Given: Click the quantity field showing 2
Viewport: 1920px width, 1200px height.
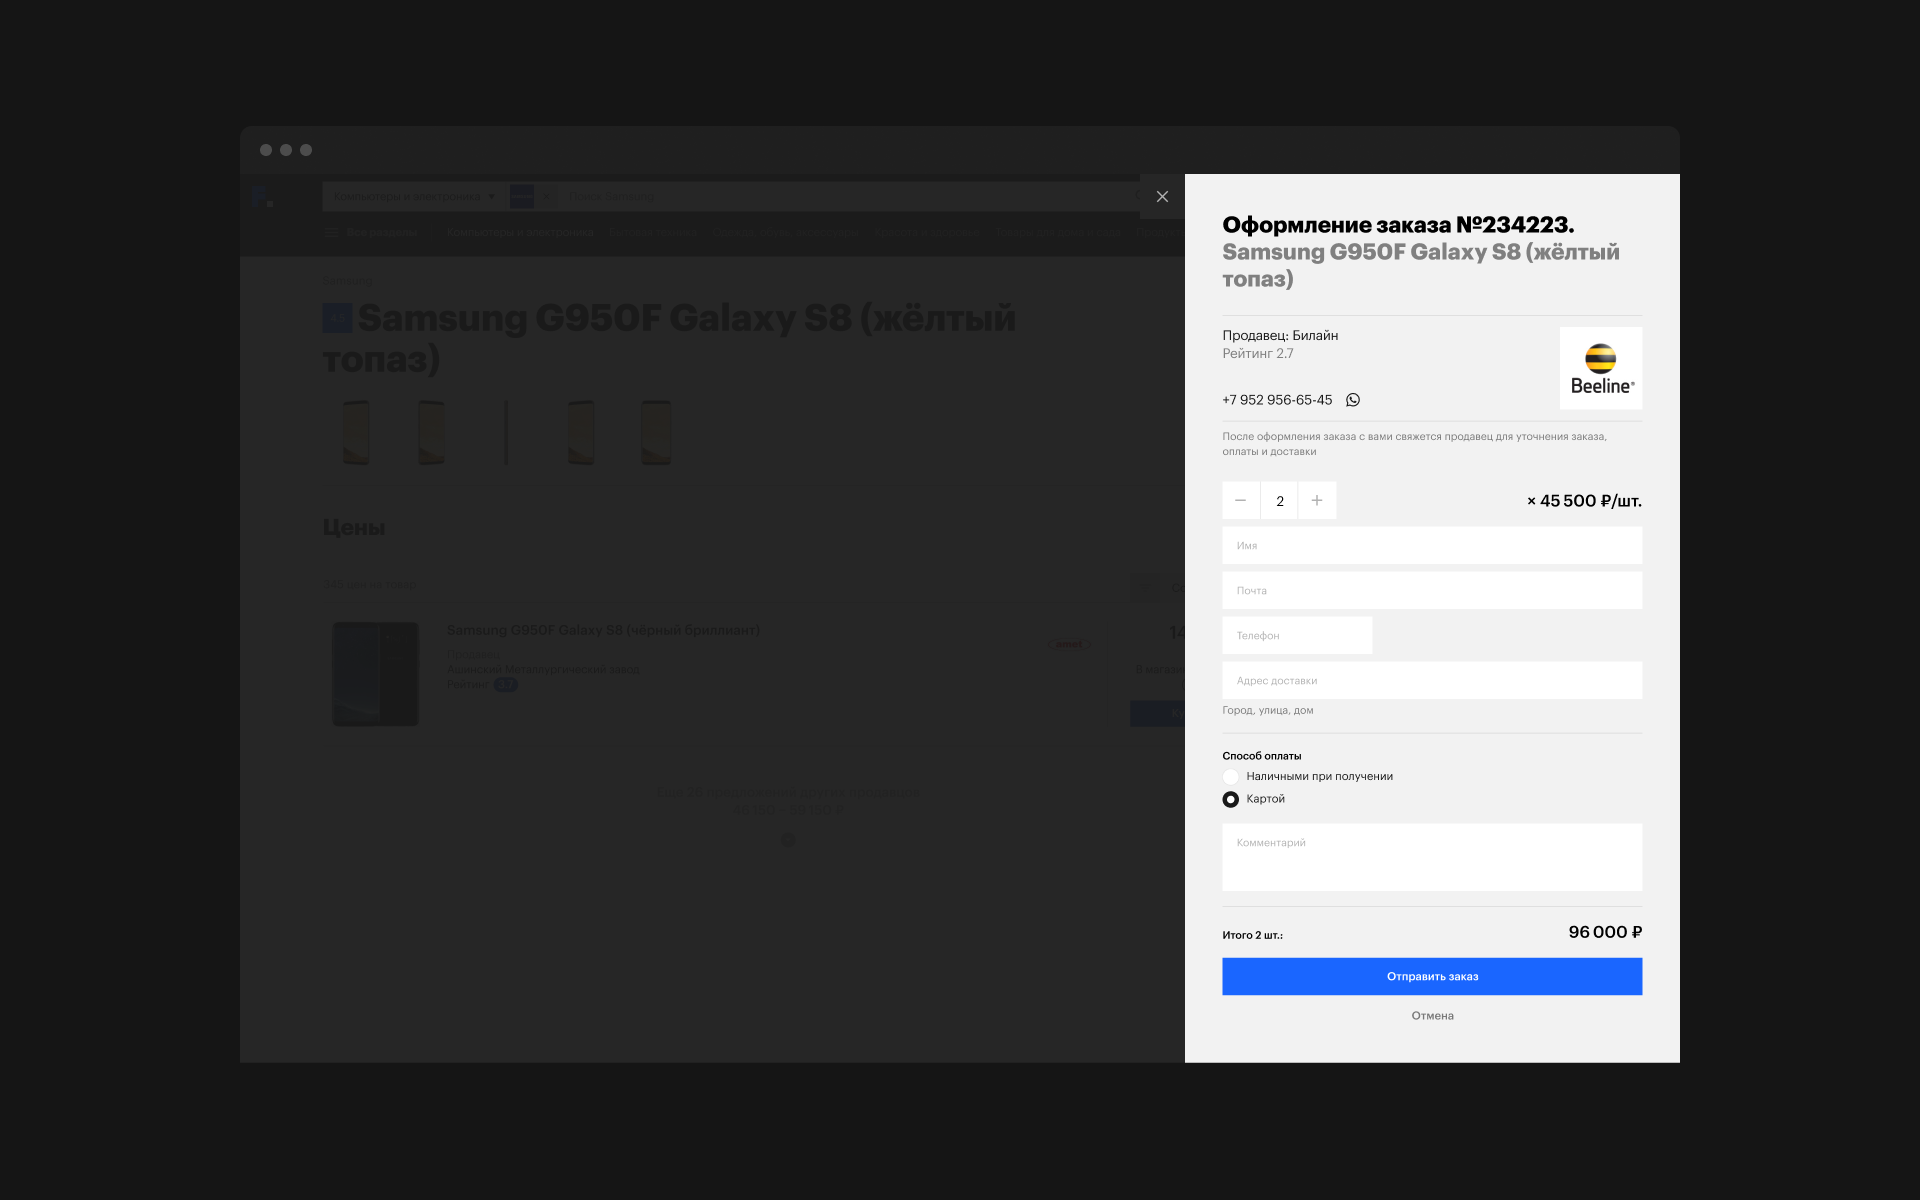Looking at the screenshot, I should 1279,500.
